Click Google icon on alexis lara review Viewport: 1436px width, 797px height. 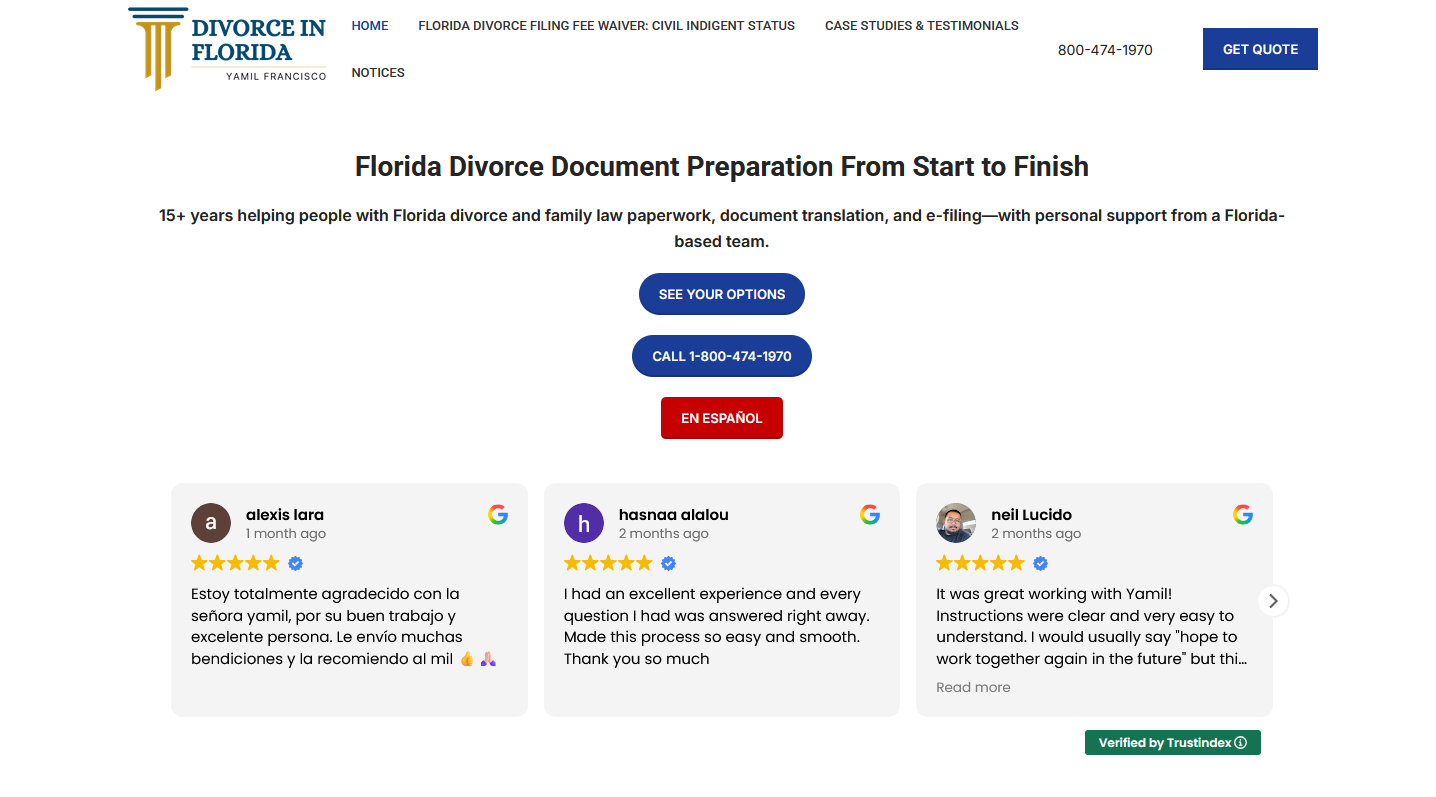coord(498,515)
